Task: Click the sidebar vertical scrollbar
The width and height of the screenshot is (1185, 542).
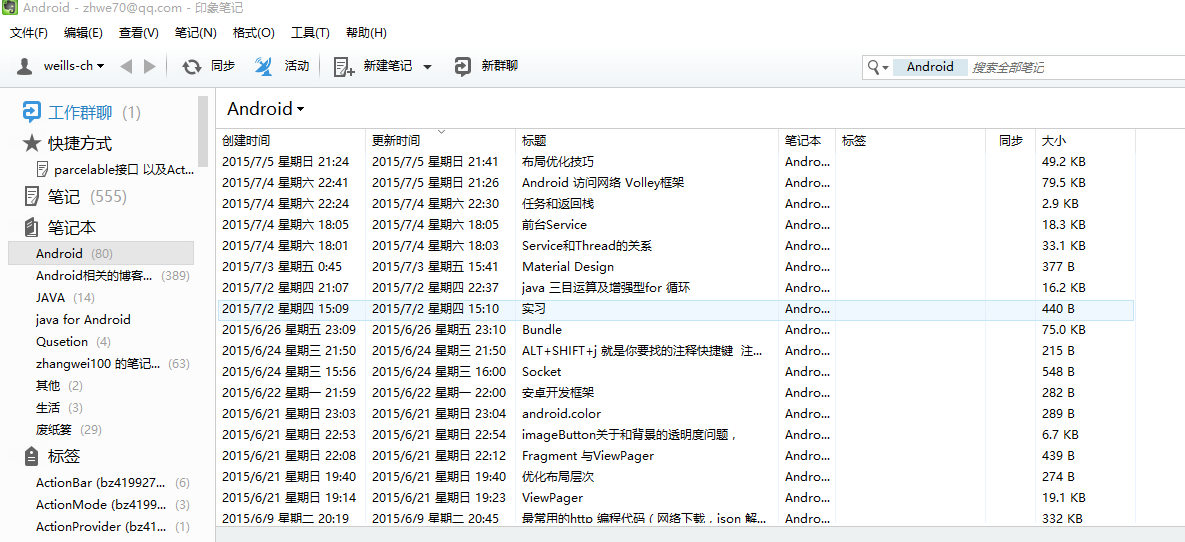Action: (x=203, y=131)
